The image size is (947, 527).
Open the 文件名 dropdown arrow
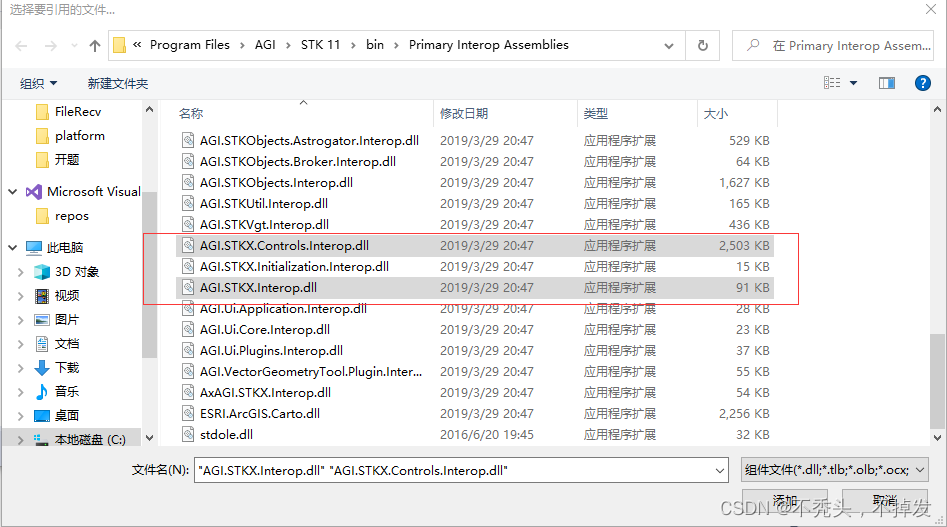click(x=719, y=470)
